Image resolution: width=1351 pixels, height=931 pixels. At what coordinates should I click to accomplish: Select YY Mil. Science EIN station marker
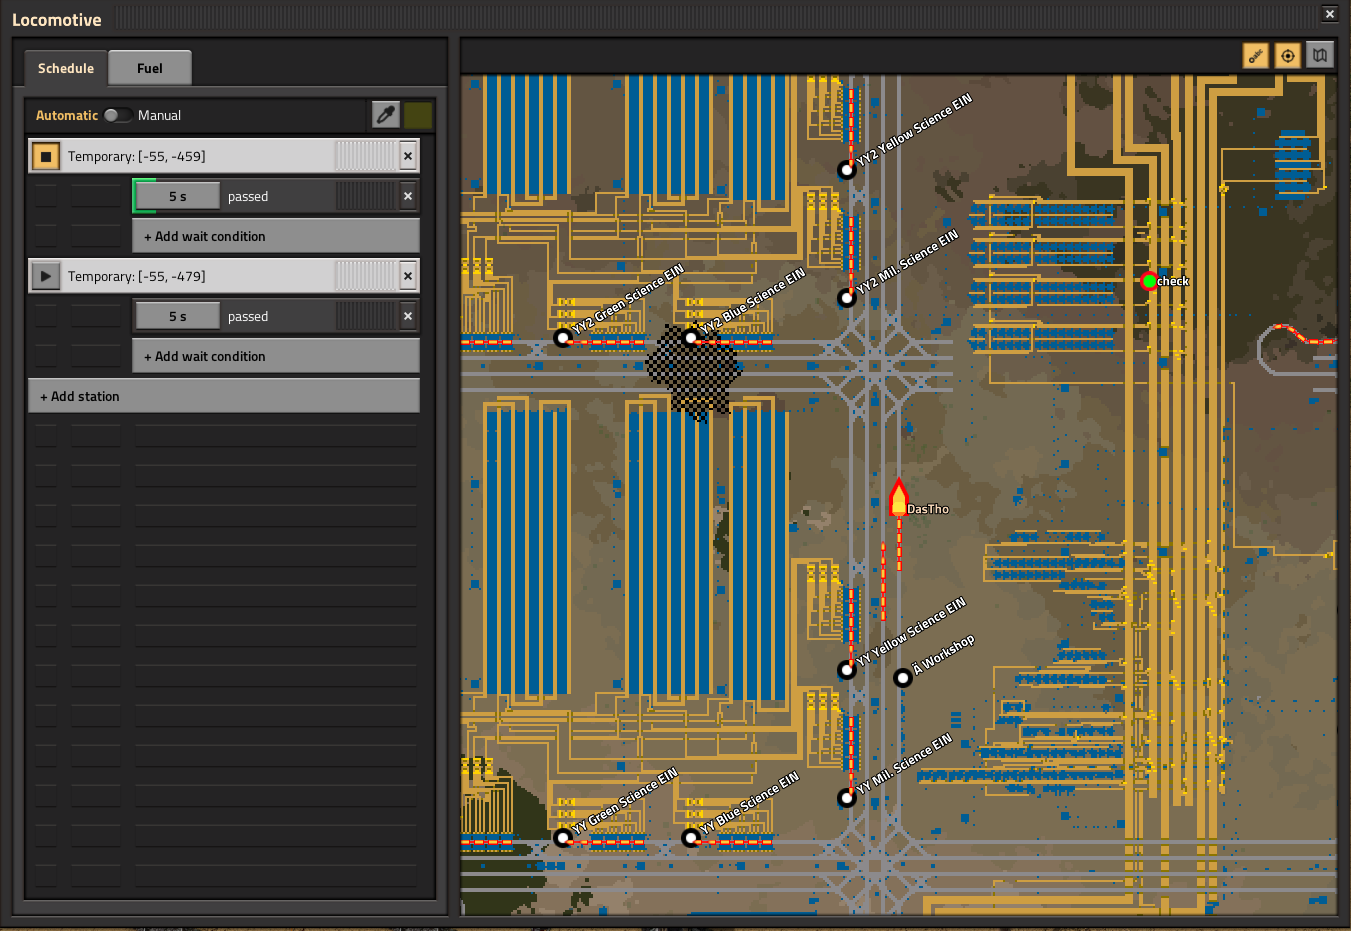[x=847, y=798]
